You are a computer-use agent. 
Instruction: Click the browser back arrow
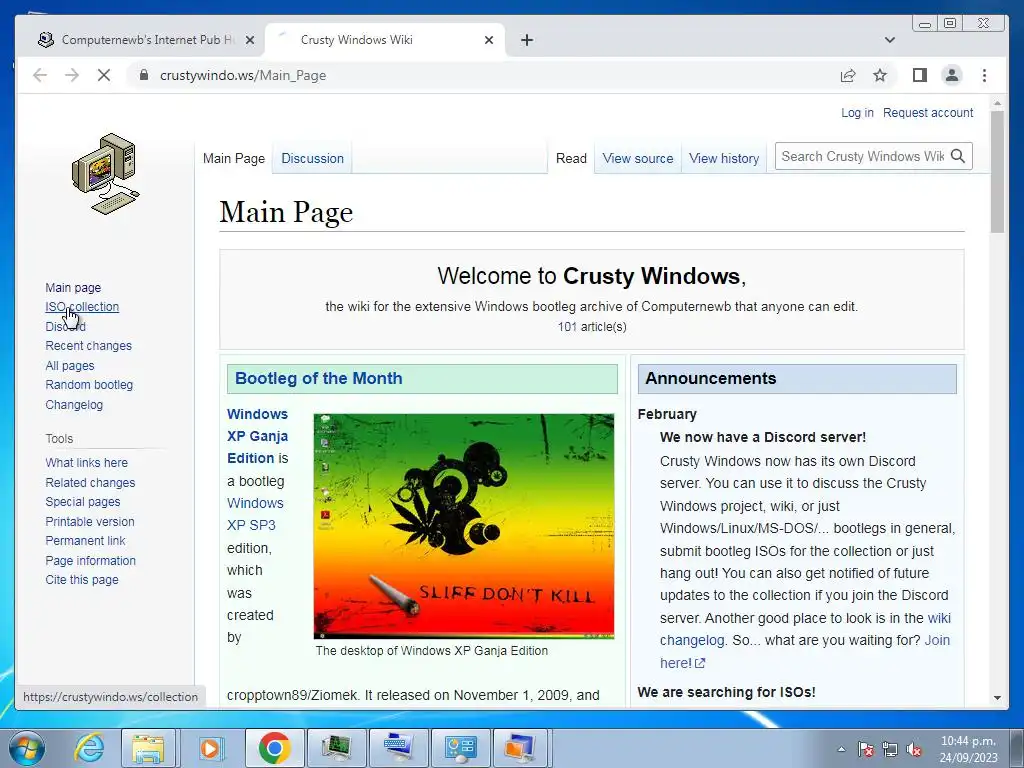point(40,75)
